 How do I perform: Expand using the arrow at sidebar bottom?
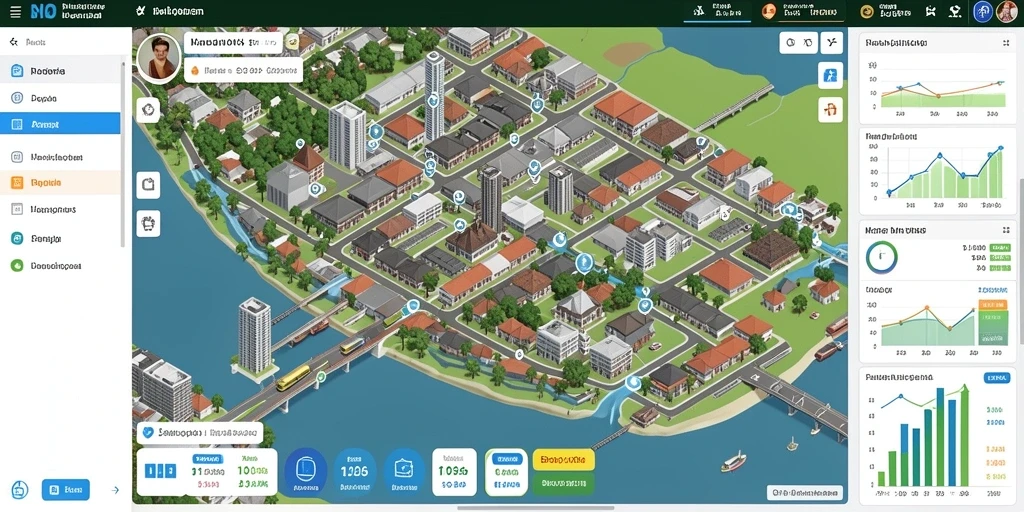click(x=116, y=490)
